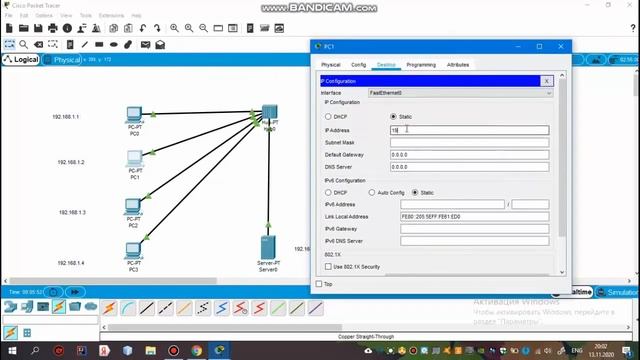Tick the Top checkbox in PC1 window
Image resolution: width=640 pixels, height=360 pixels.
click(x=319, y=284)
